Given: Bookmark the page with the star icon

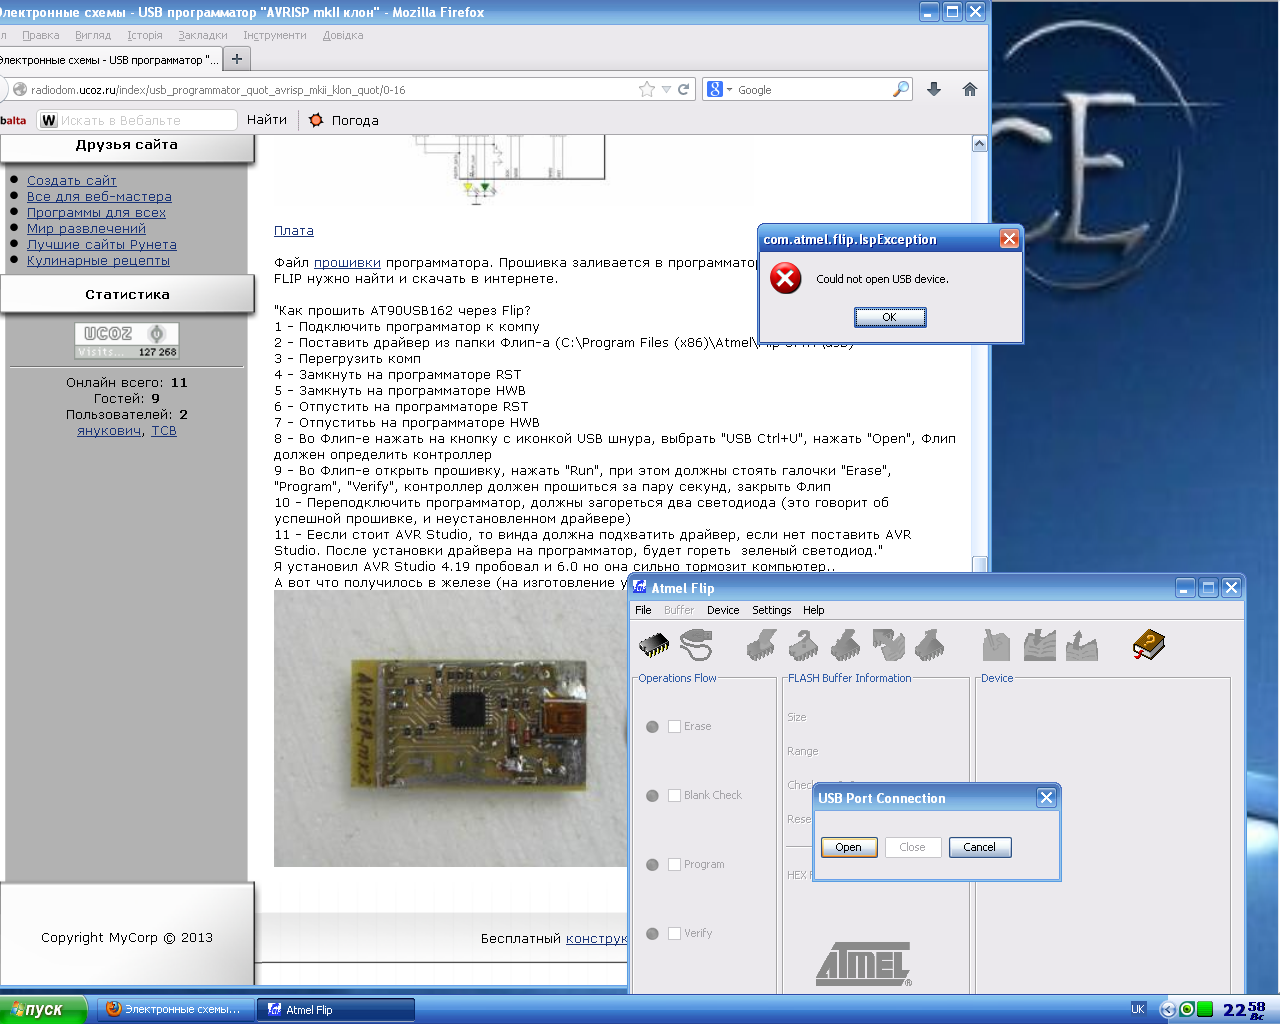Looking at the screenshot, I should (x=647, y=89).
